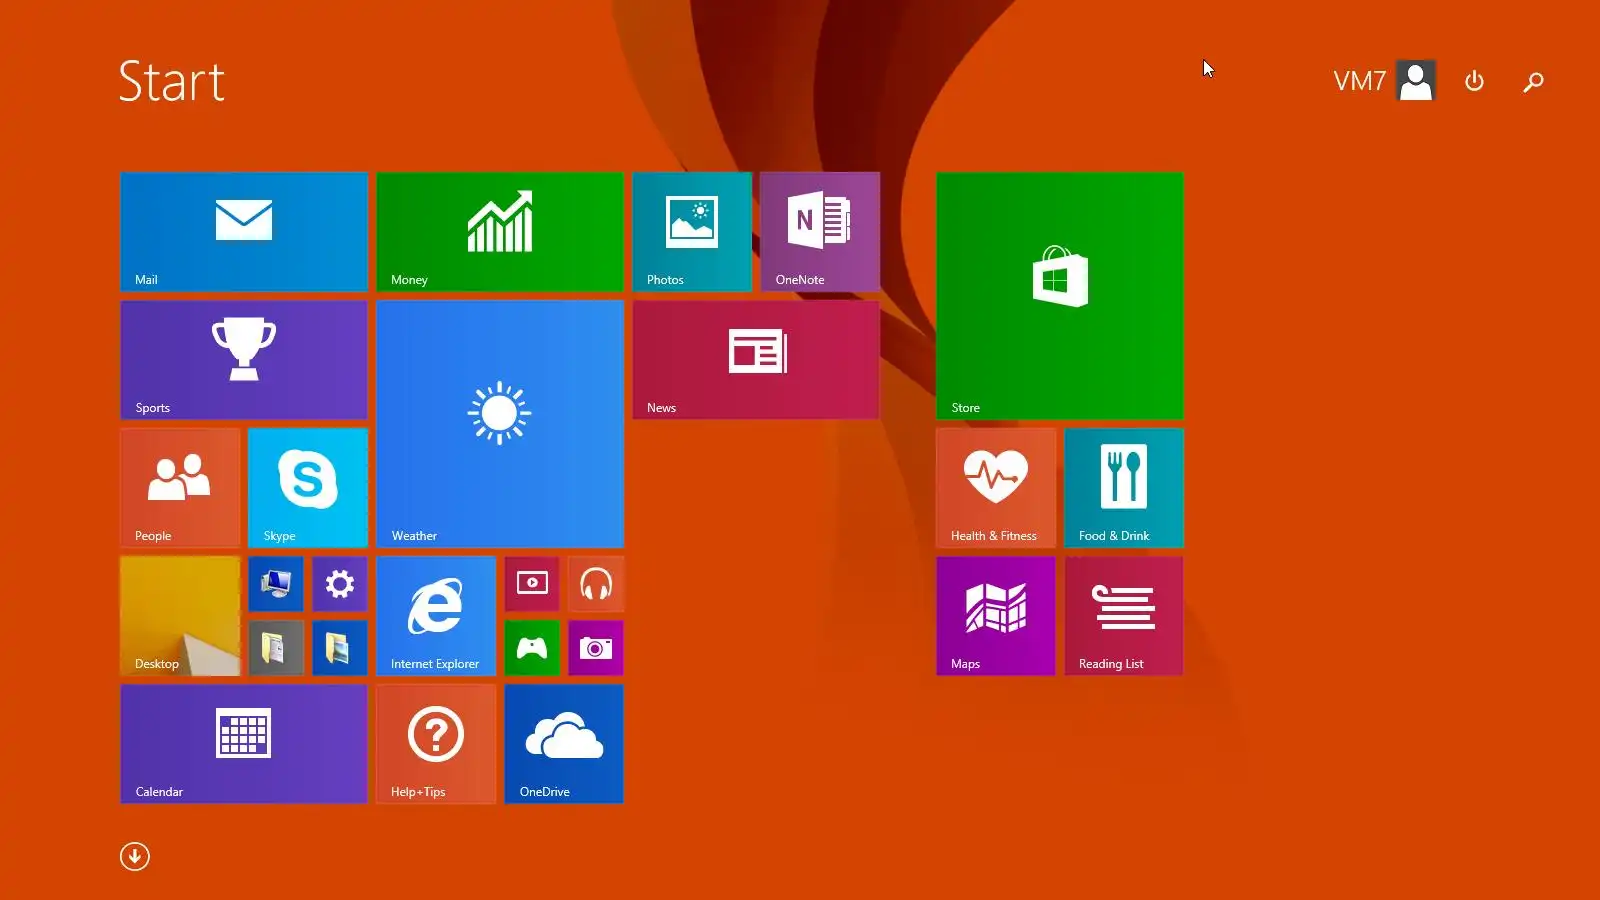
Task: Open the small Documents folder tile
Action: click(276, 648)
